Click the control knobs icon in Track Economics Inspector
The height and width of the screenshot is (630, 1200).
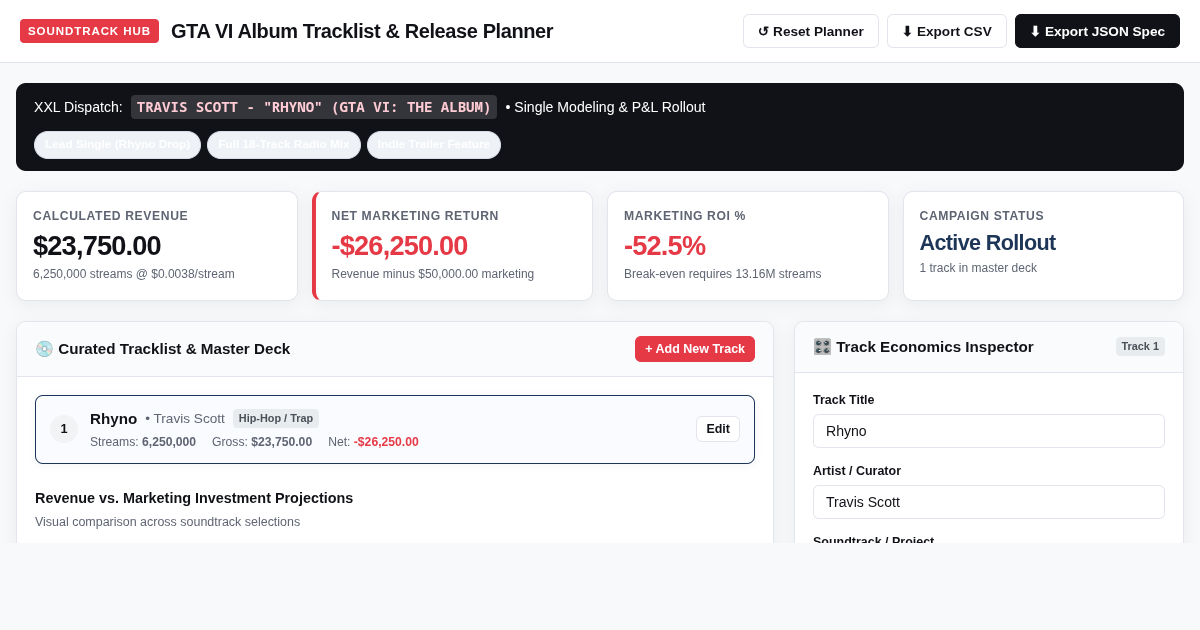pyautogui.click(x=822, y=347)
